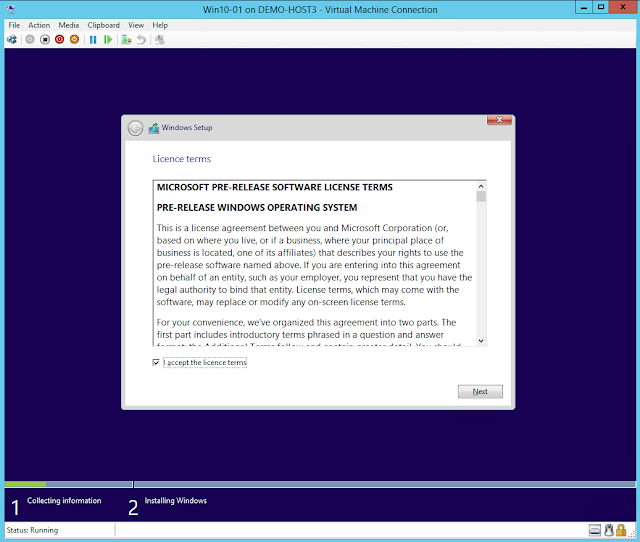This screenshot has width=640, height=542.
Task: Click the Next button in Setup
Action: click(480, 391)
